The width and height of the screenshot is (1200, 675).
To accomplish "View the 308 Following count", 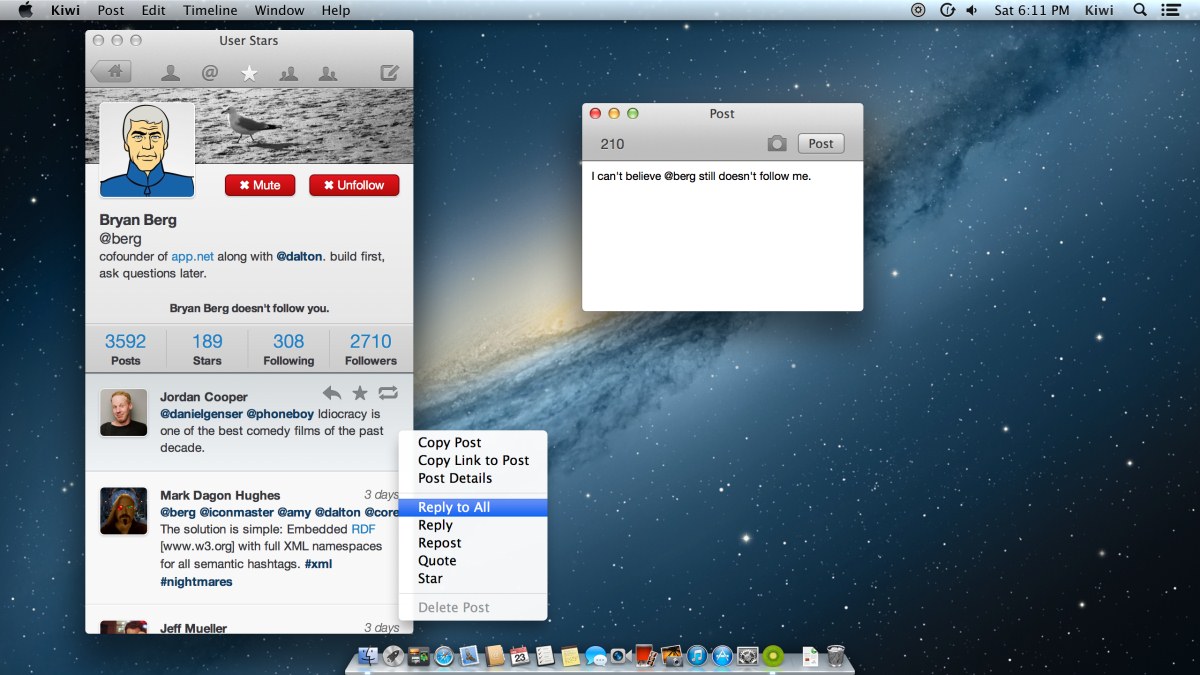I will click(x=289, y=350).
